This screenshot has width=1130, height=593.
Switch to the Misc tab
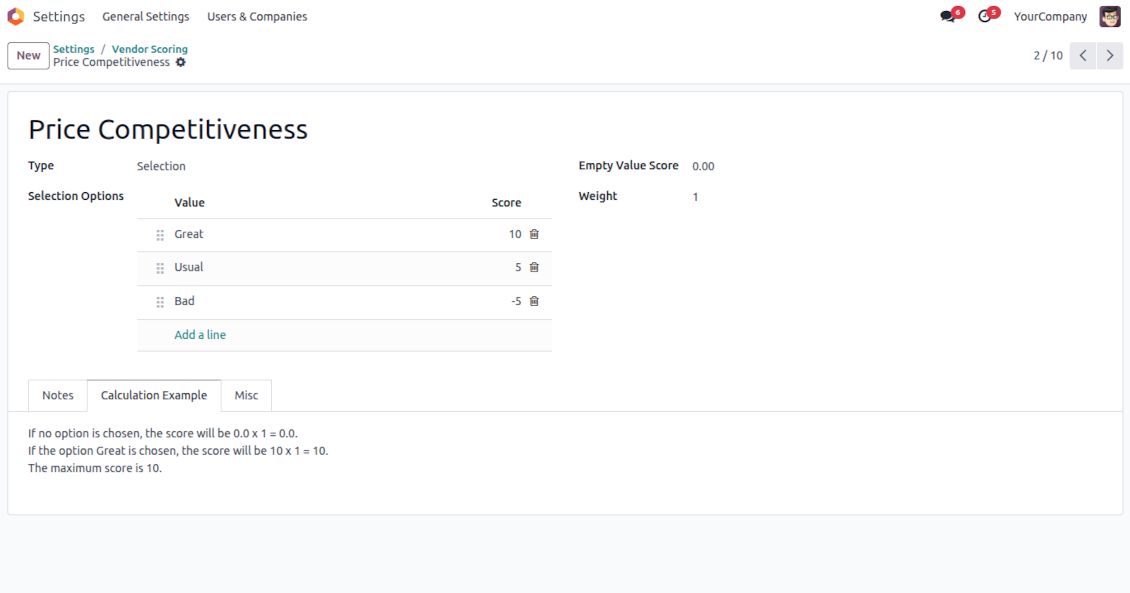tap(246, 395)
